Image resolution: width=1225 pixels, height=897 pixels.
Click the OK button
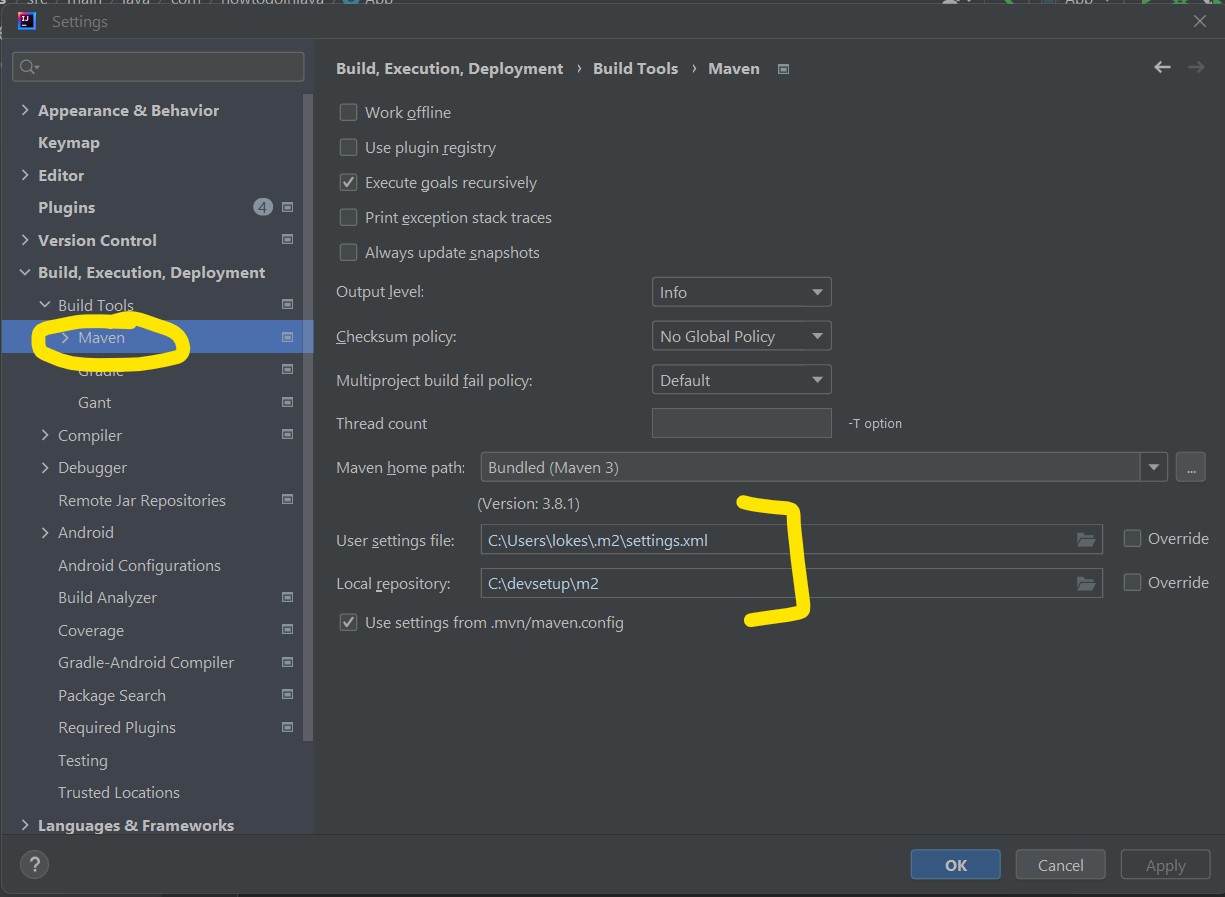tap(955, 864)
